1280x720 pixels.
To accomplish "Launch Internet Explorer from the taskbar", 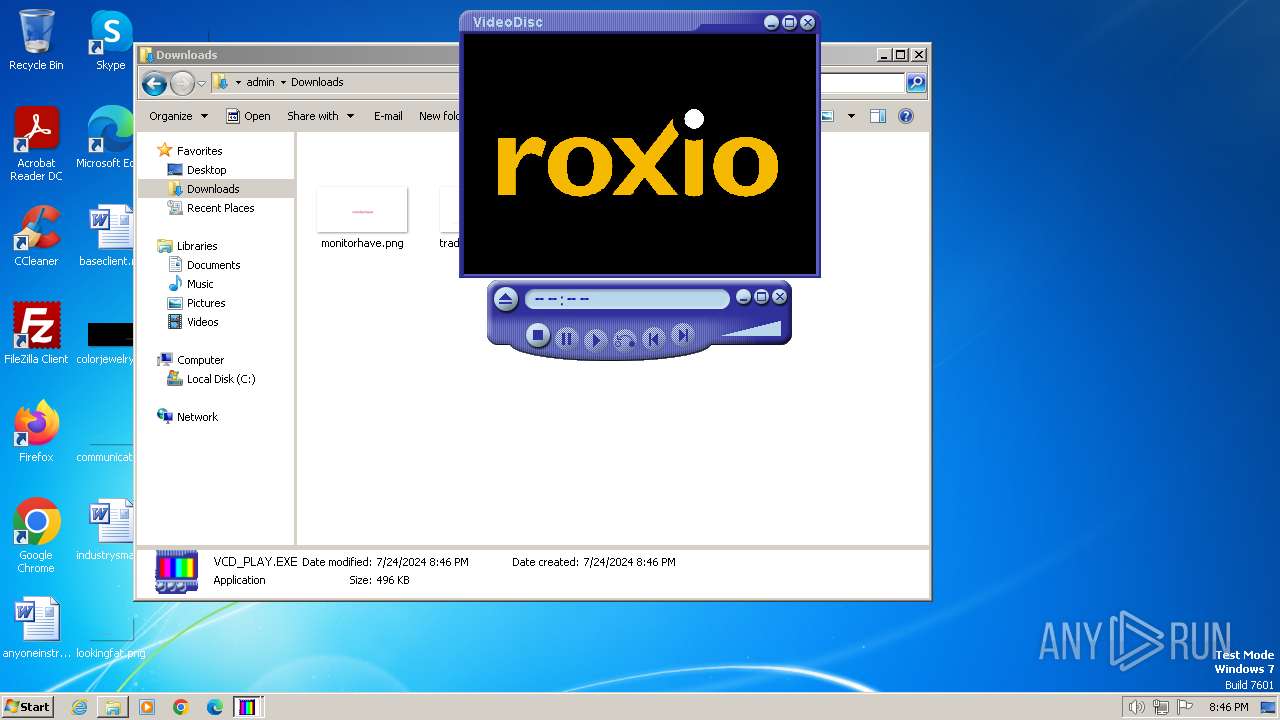I will coord(79,707).
